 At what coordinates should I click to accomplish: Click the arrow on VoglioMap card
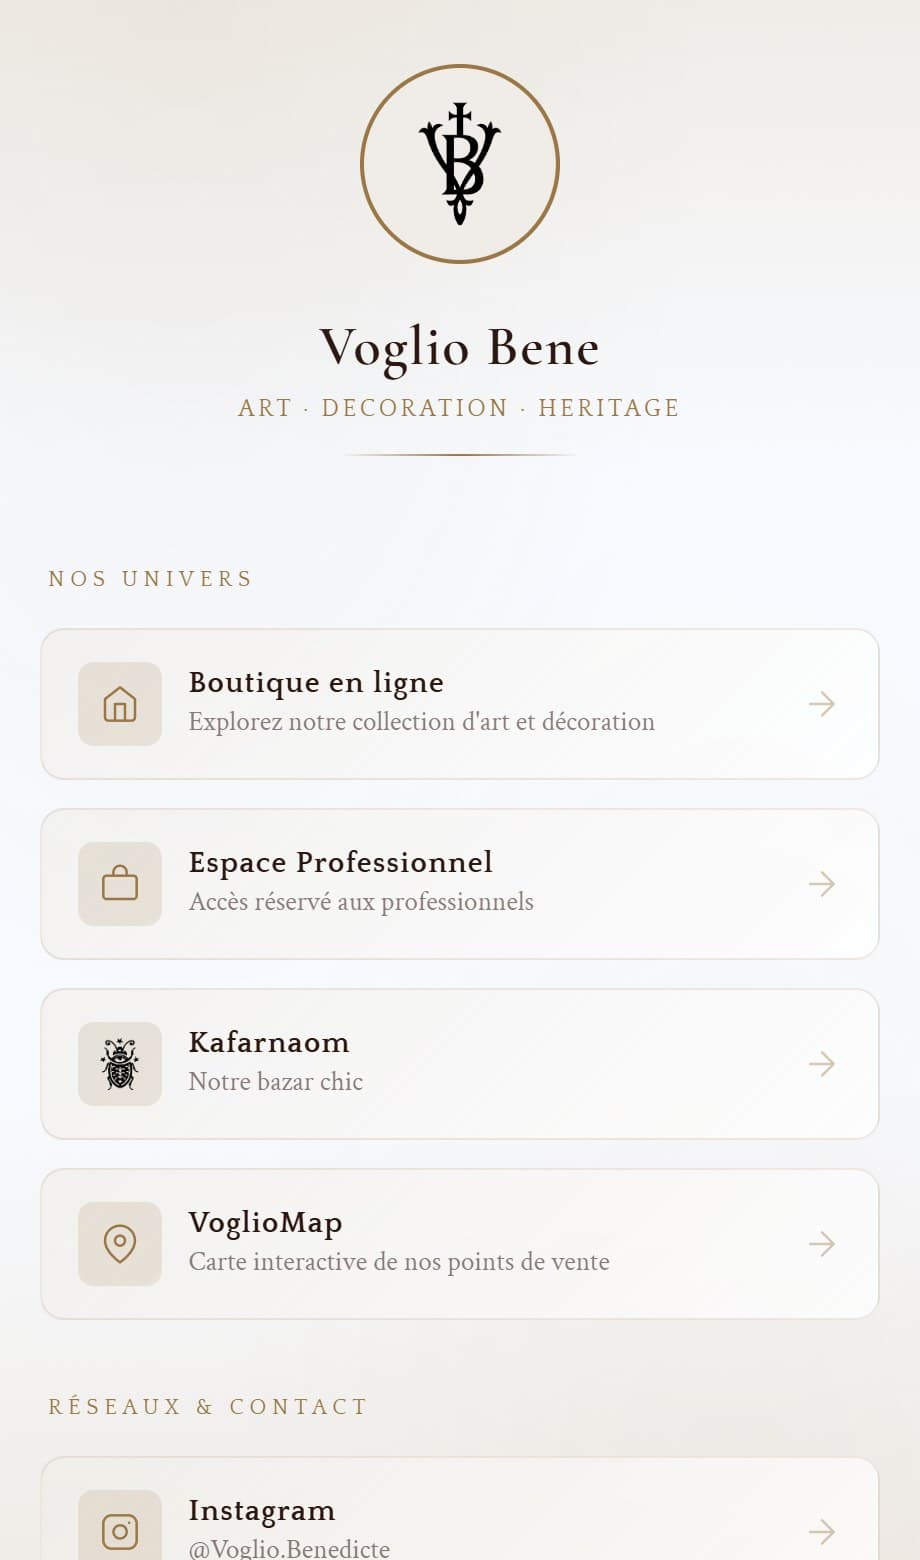point(822,1244)
